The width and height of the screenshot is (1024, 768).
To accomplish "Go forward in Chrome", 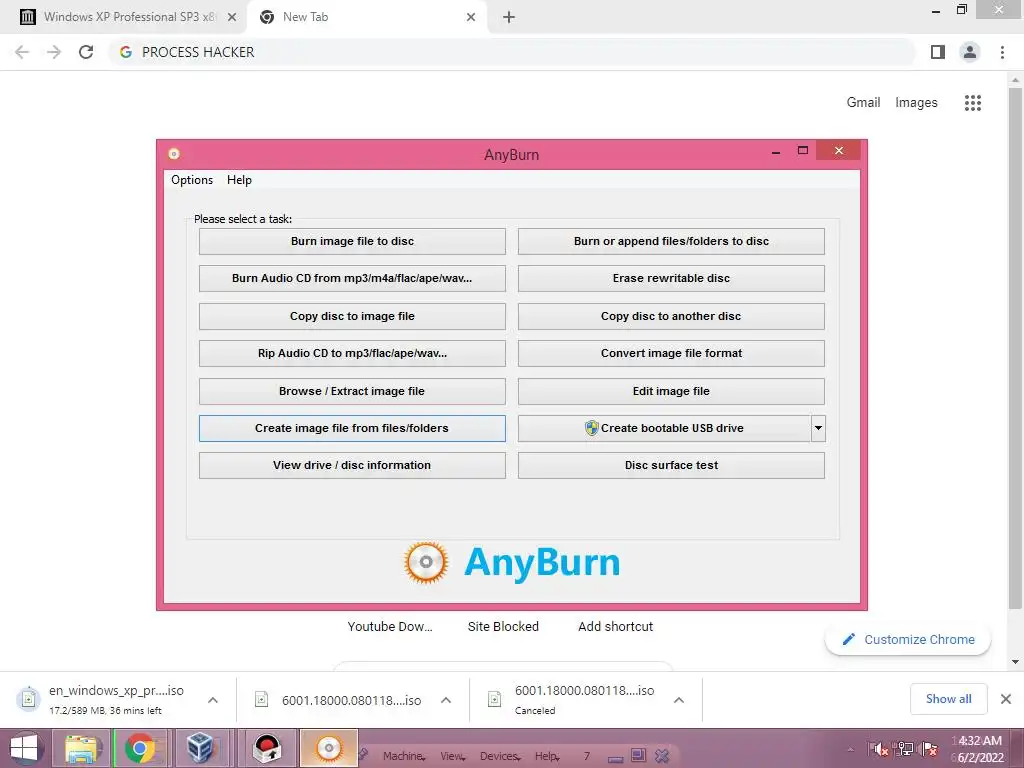I will [x=54, y=52].
